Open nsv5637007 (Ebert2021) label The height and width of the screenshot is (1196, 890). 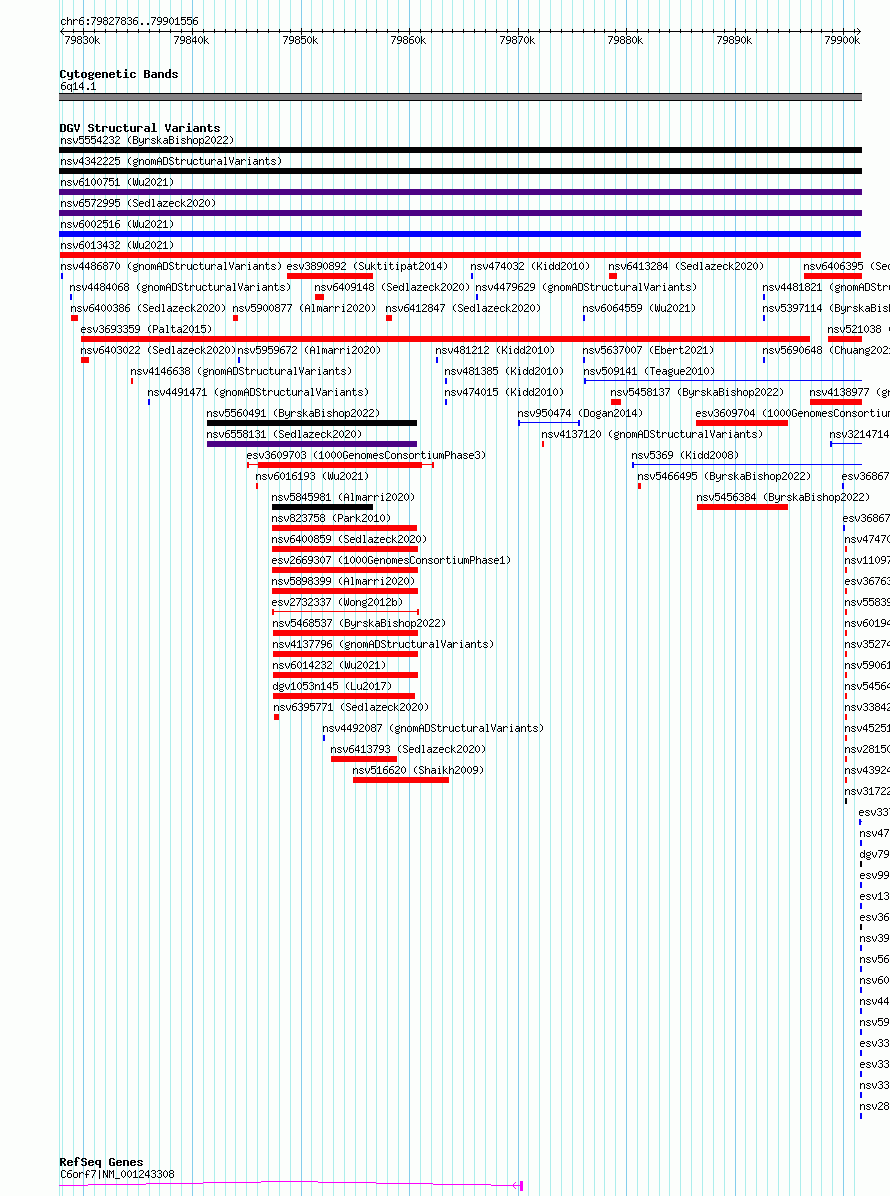[648, 350]
